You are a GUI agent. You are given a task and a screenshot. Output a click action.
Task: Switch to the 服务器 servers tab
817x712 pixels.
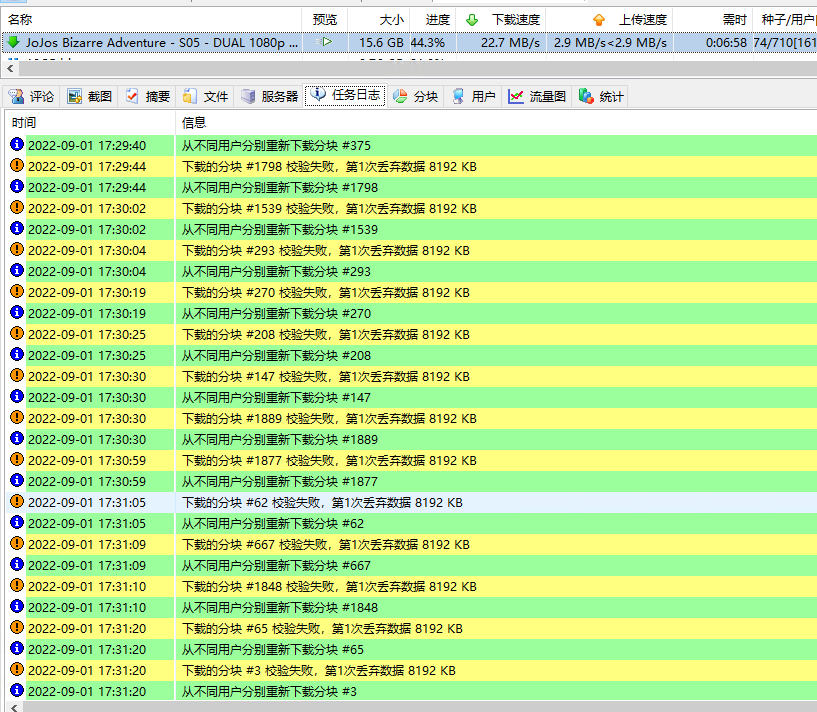pos(269,96)
